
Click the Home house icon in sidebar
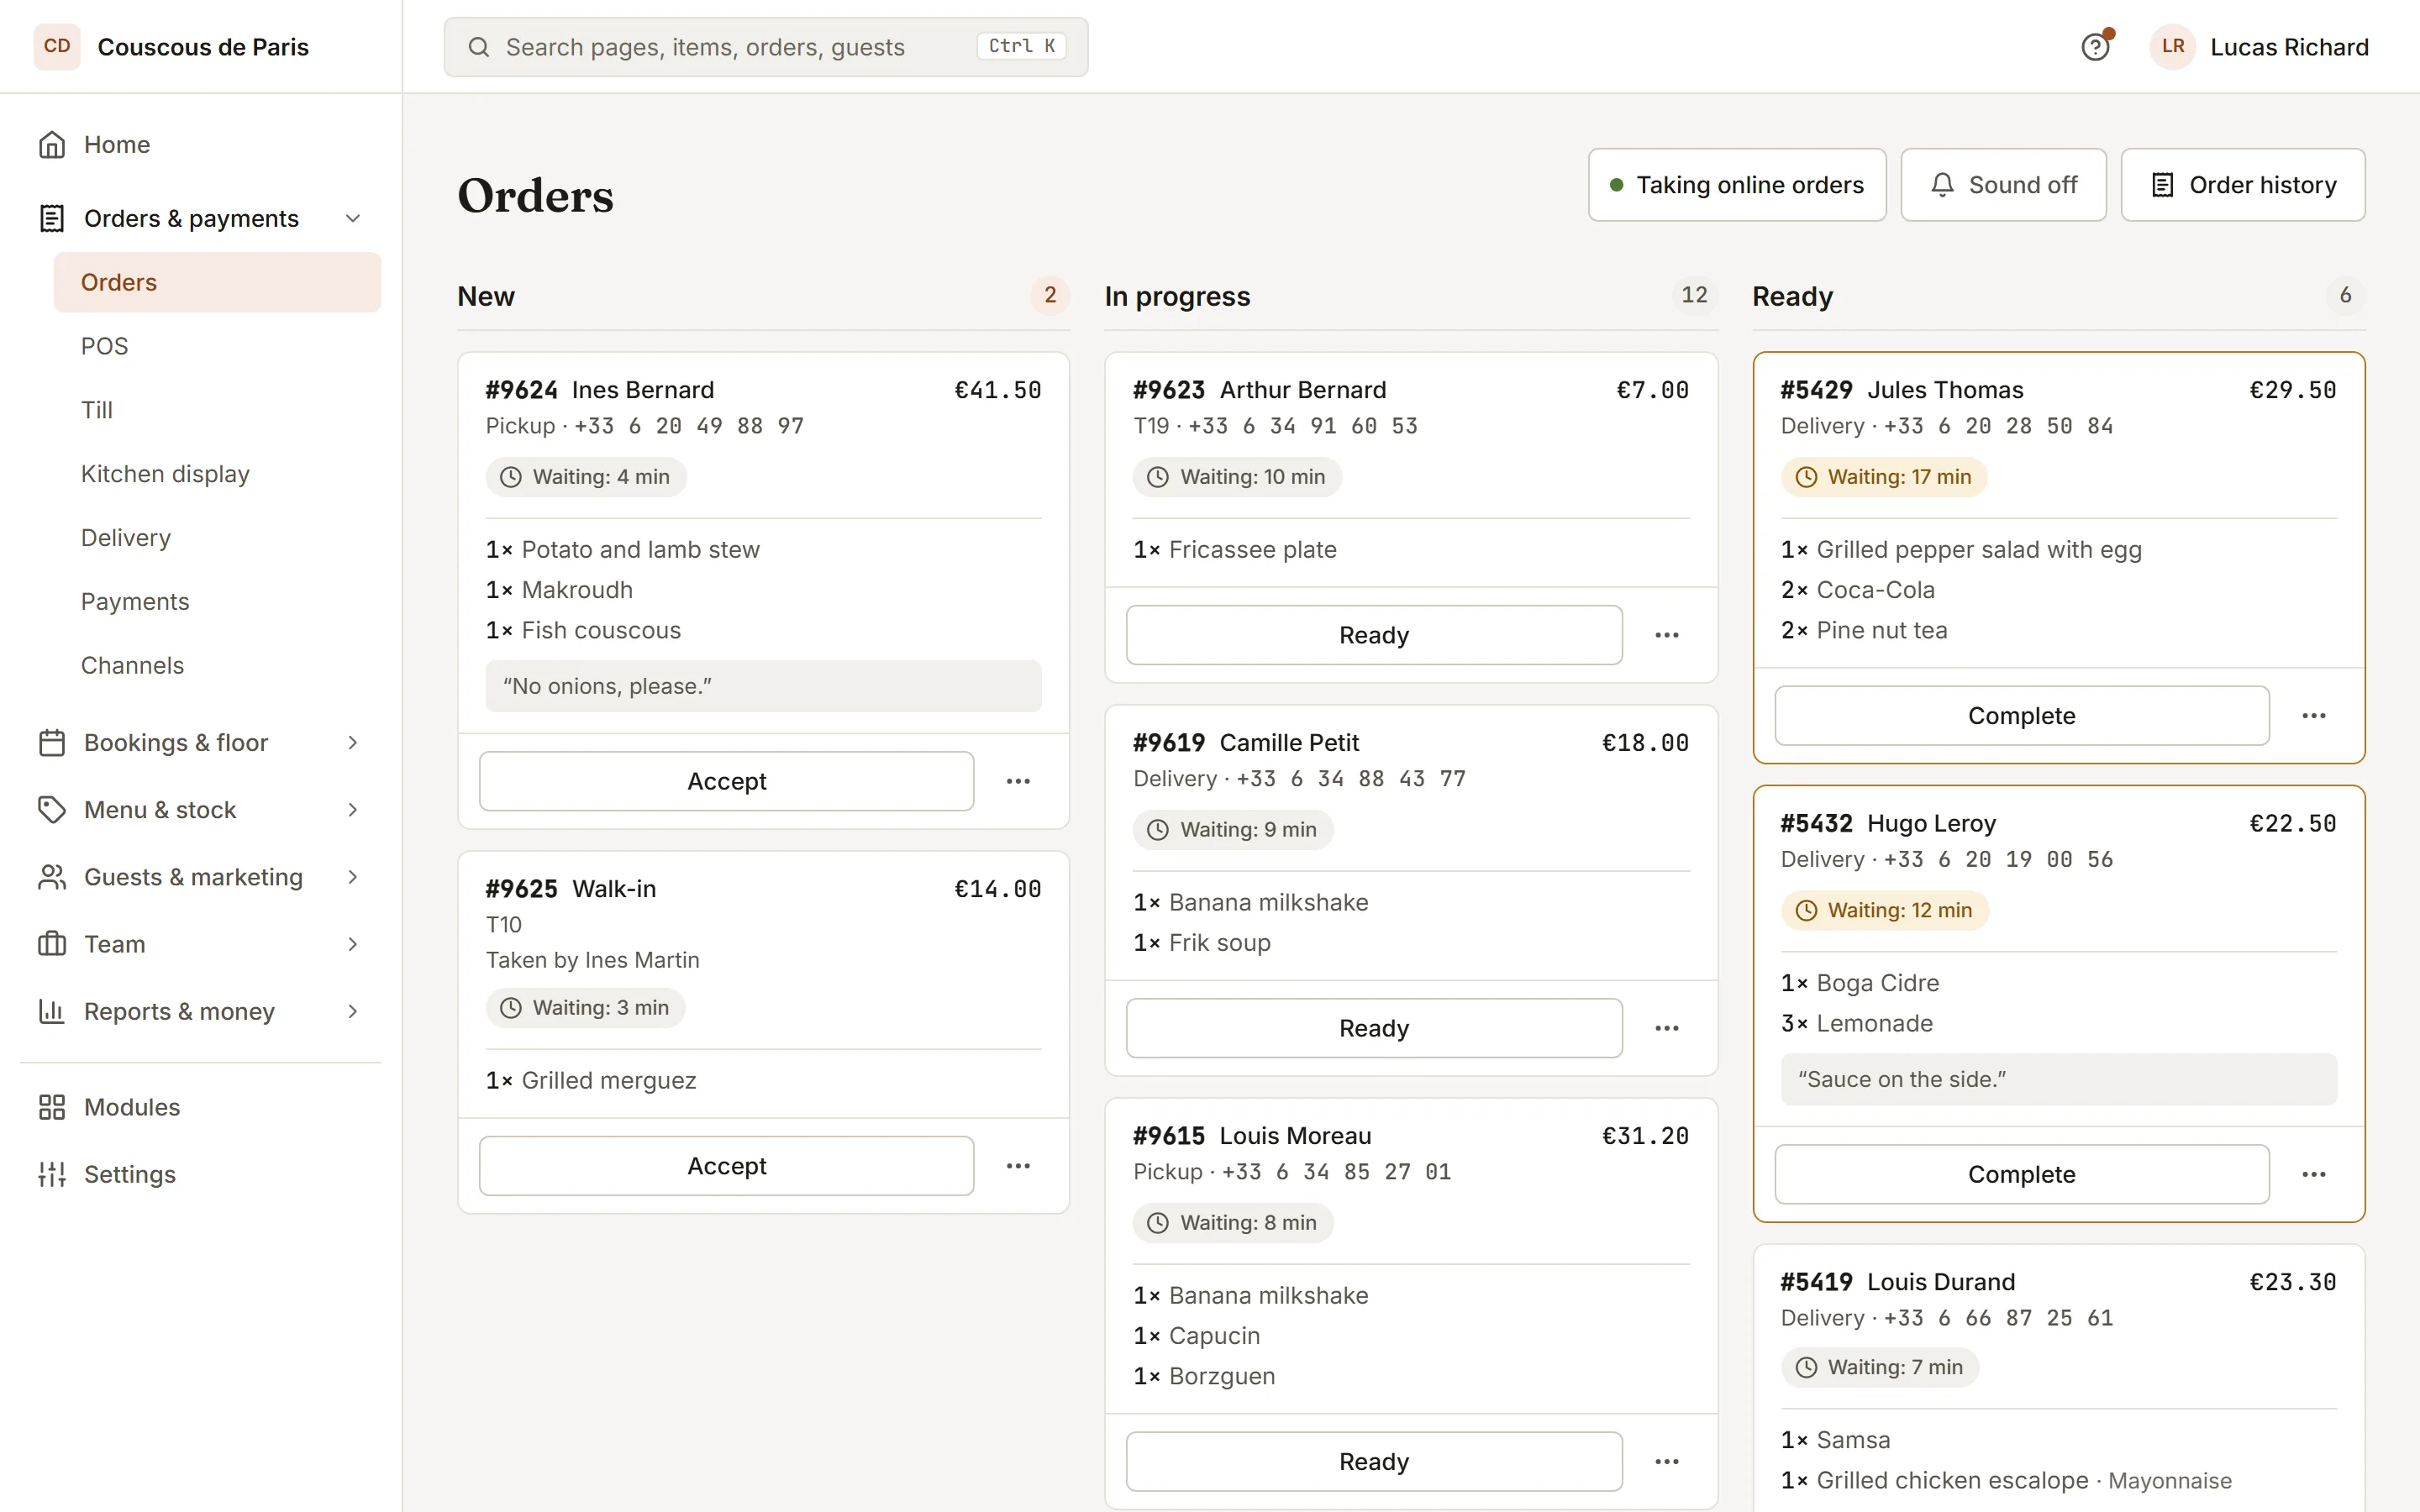(x=52, y=145)
